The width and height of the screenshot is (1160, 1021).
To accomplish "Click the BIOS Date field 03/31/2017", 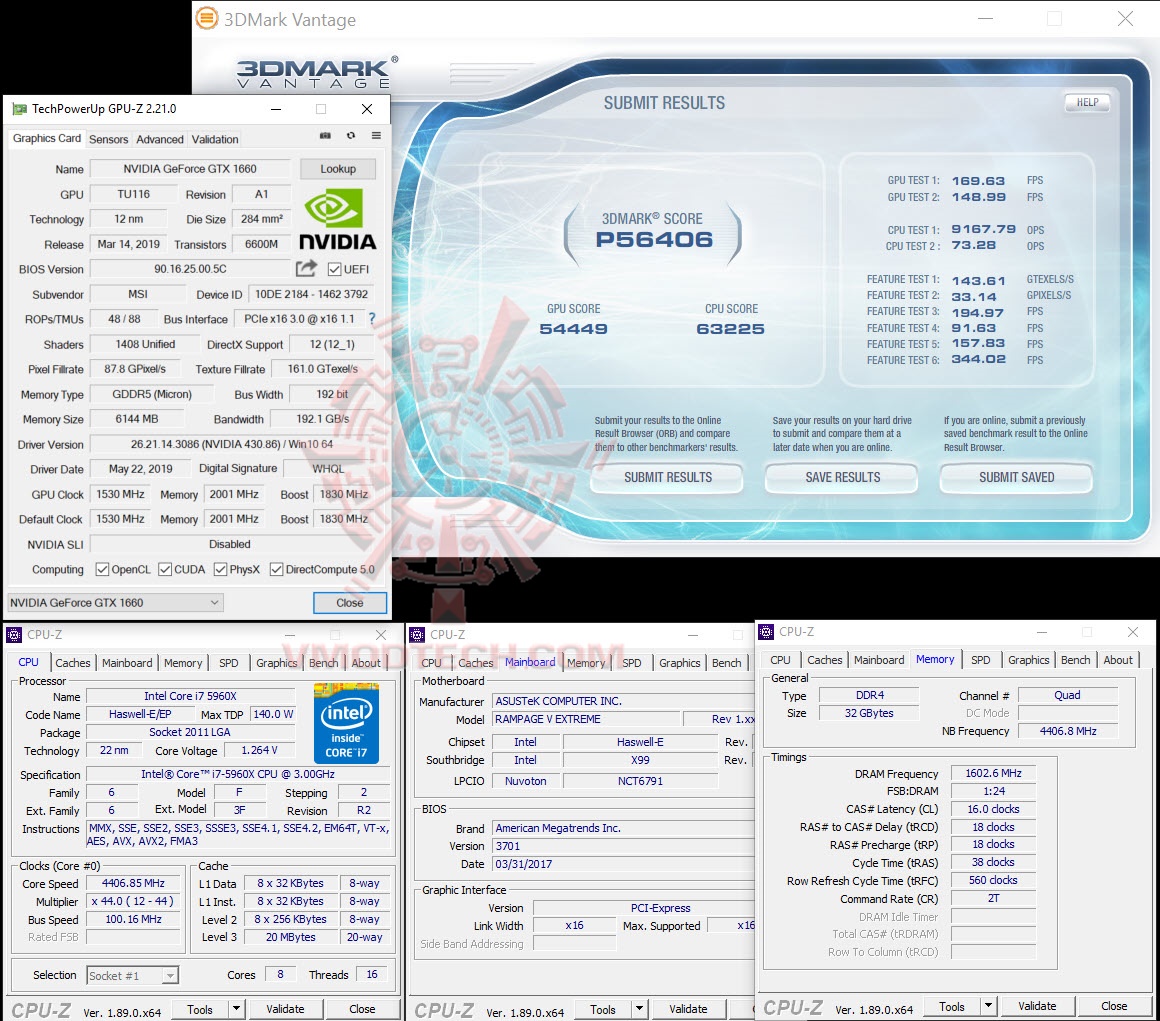I will 623,863.
